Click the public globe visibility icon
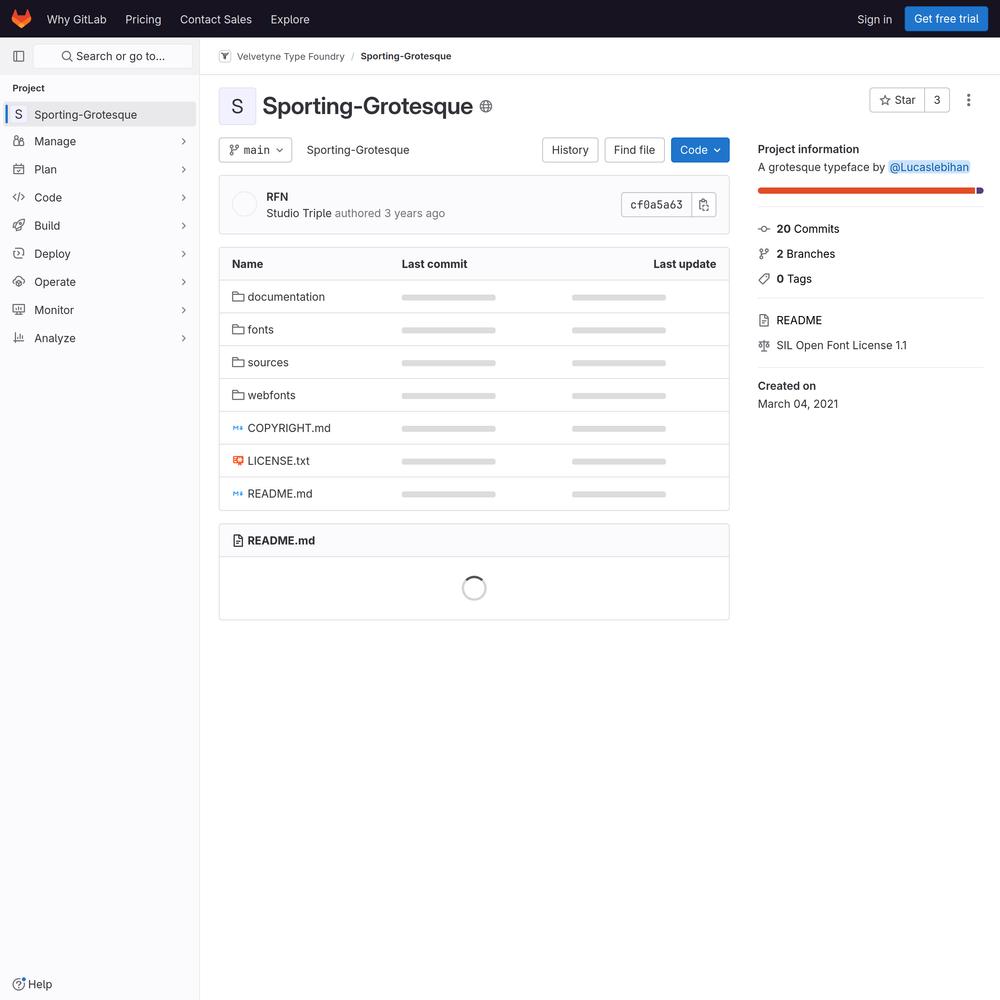The image size is (1000, 1000). (x=485, y=107)
